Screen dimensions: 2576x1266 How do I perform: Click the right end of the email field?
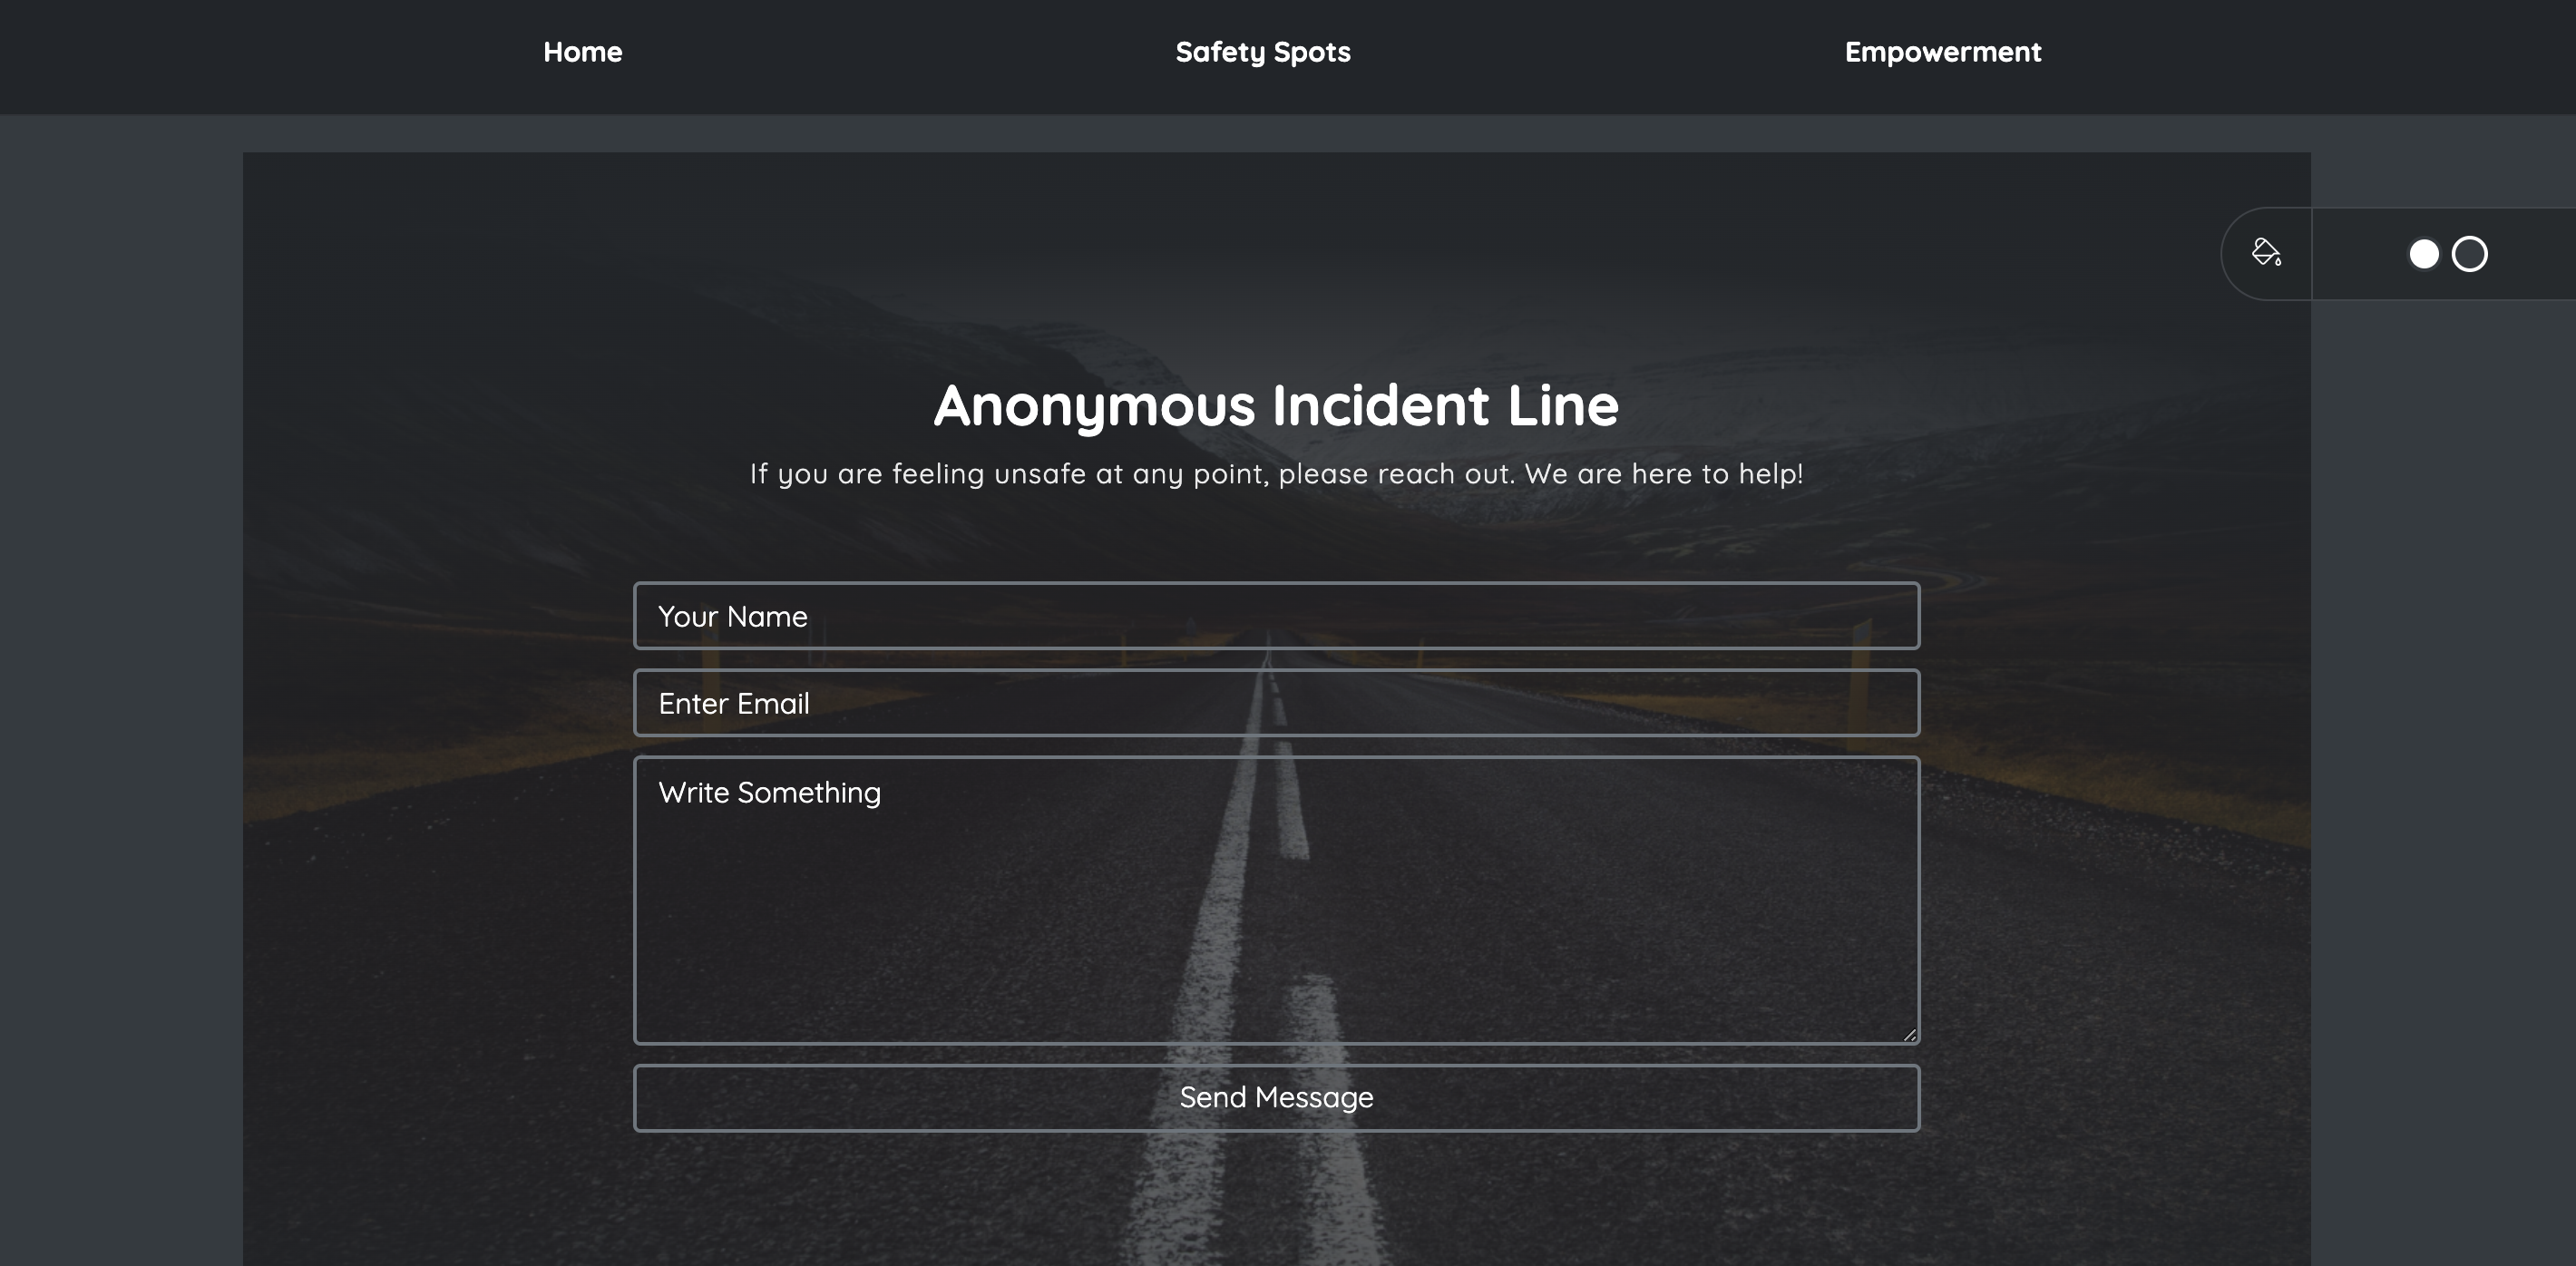(1880, 703)
